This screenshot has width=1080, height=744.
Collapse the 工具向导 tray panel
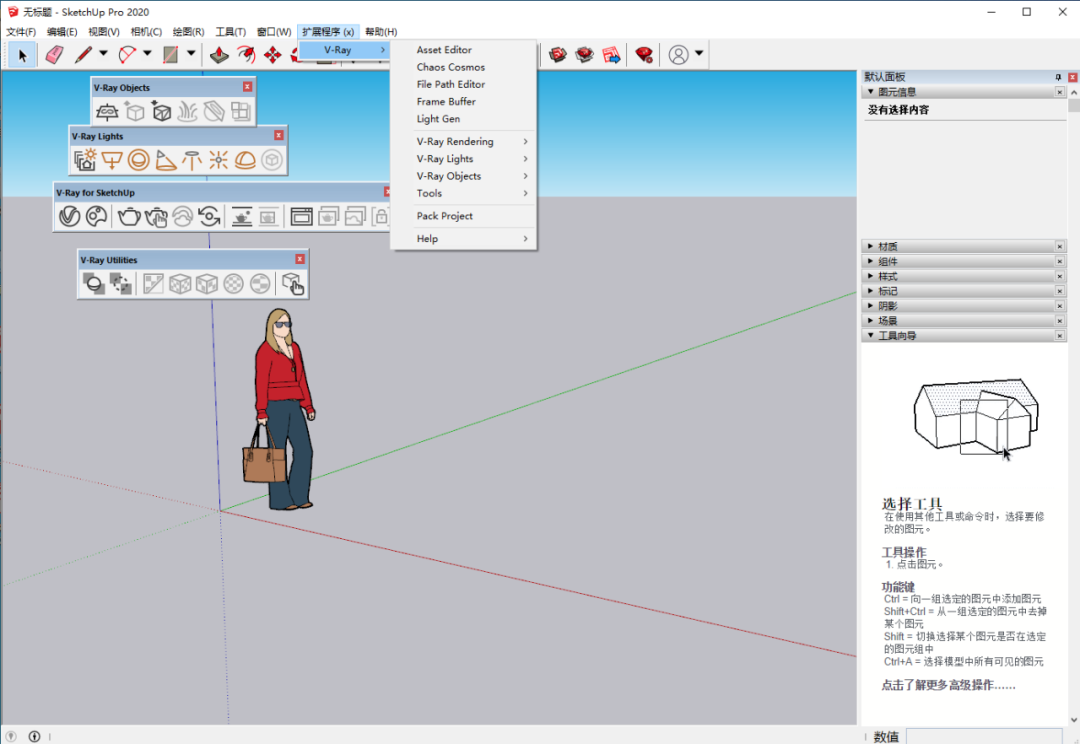click(x=962, y=335)
